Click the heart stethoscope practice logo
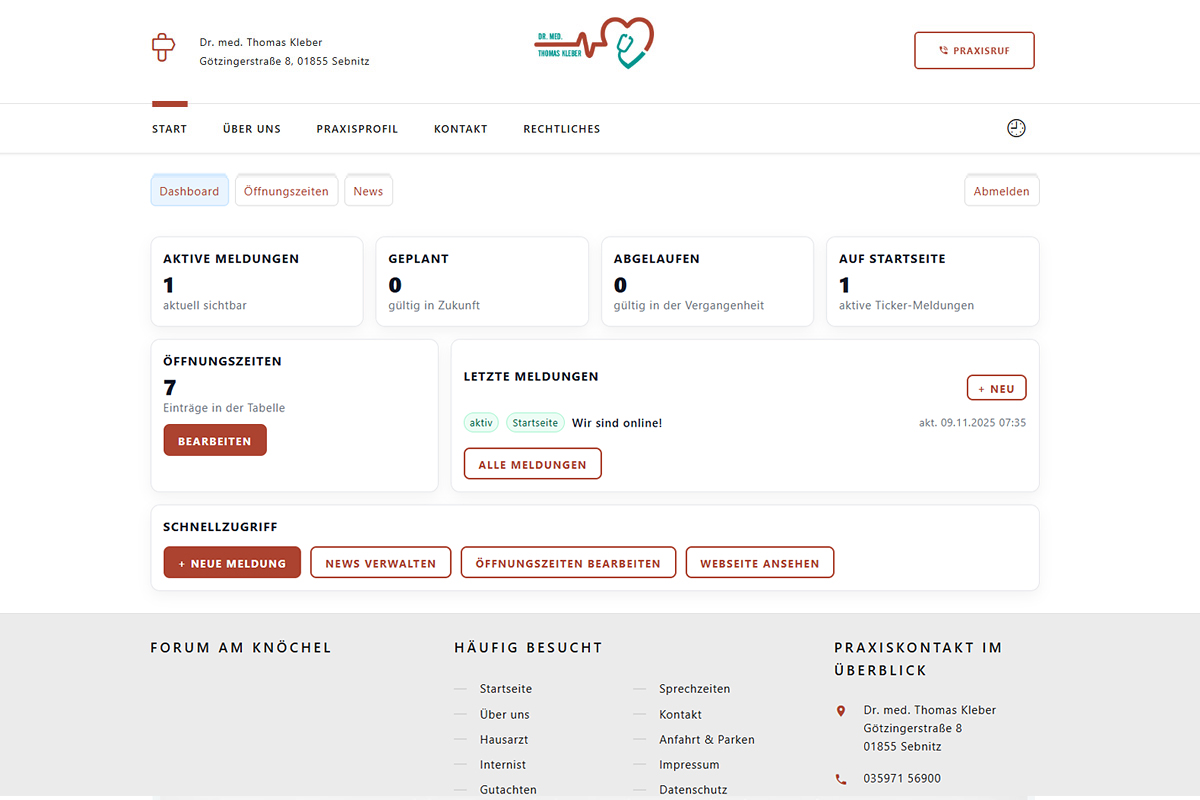The height and width of the screenshot is (800, 1200). click(594, 44)
